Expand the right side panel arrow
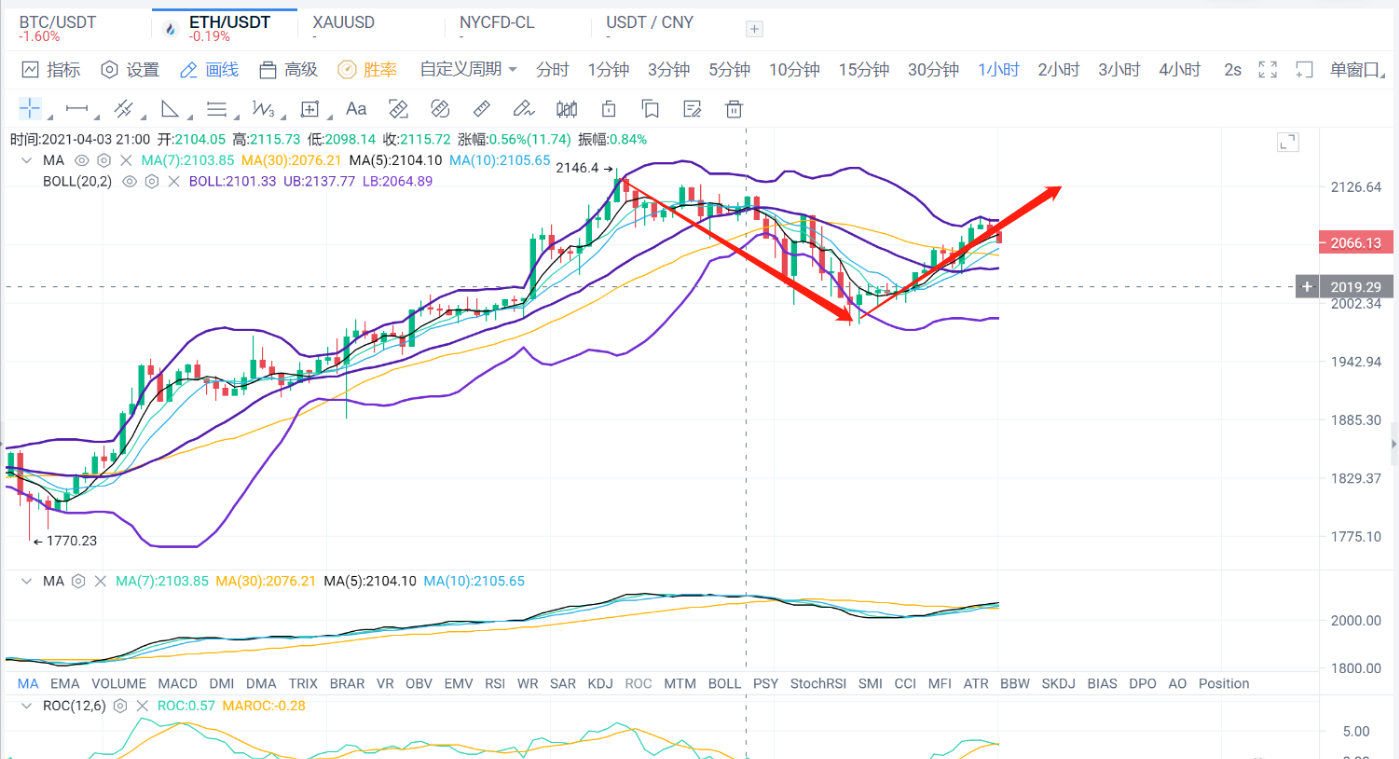This screenshot has width=1399, height=759. (1394, 443)
